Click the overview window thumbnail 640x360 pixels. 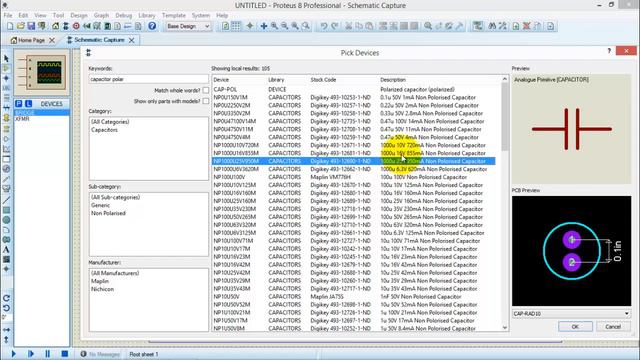tap(42, 73)
